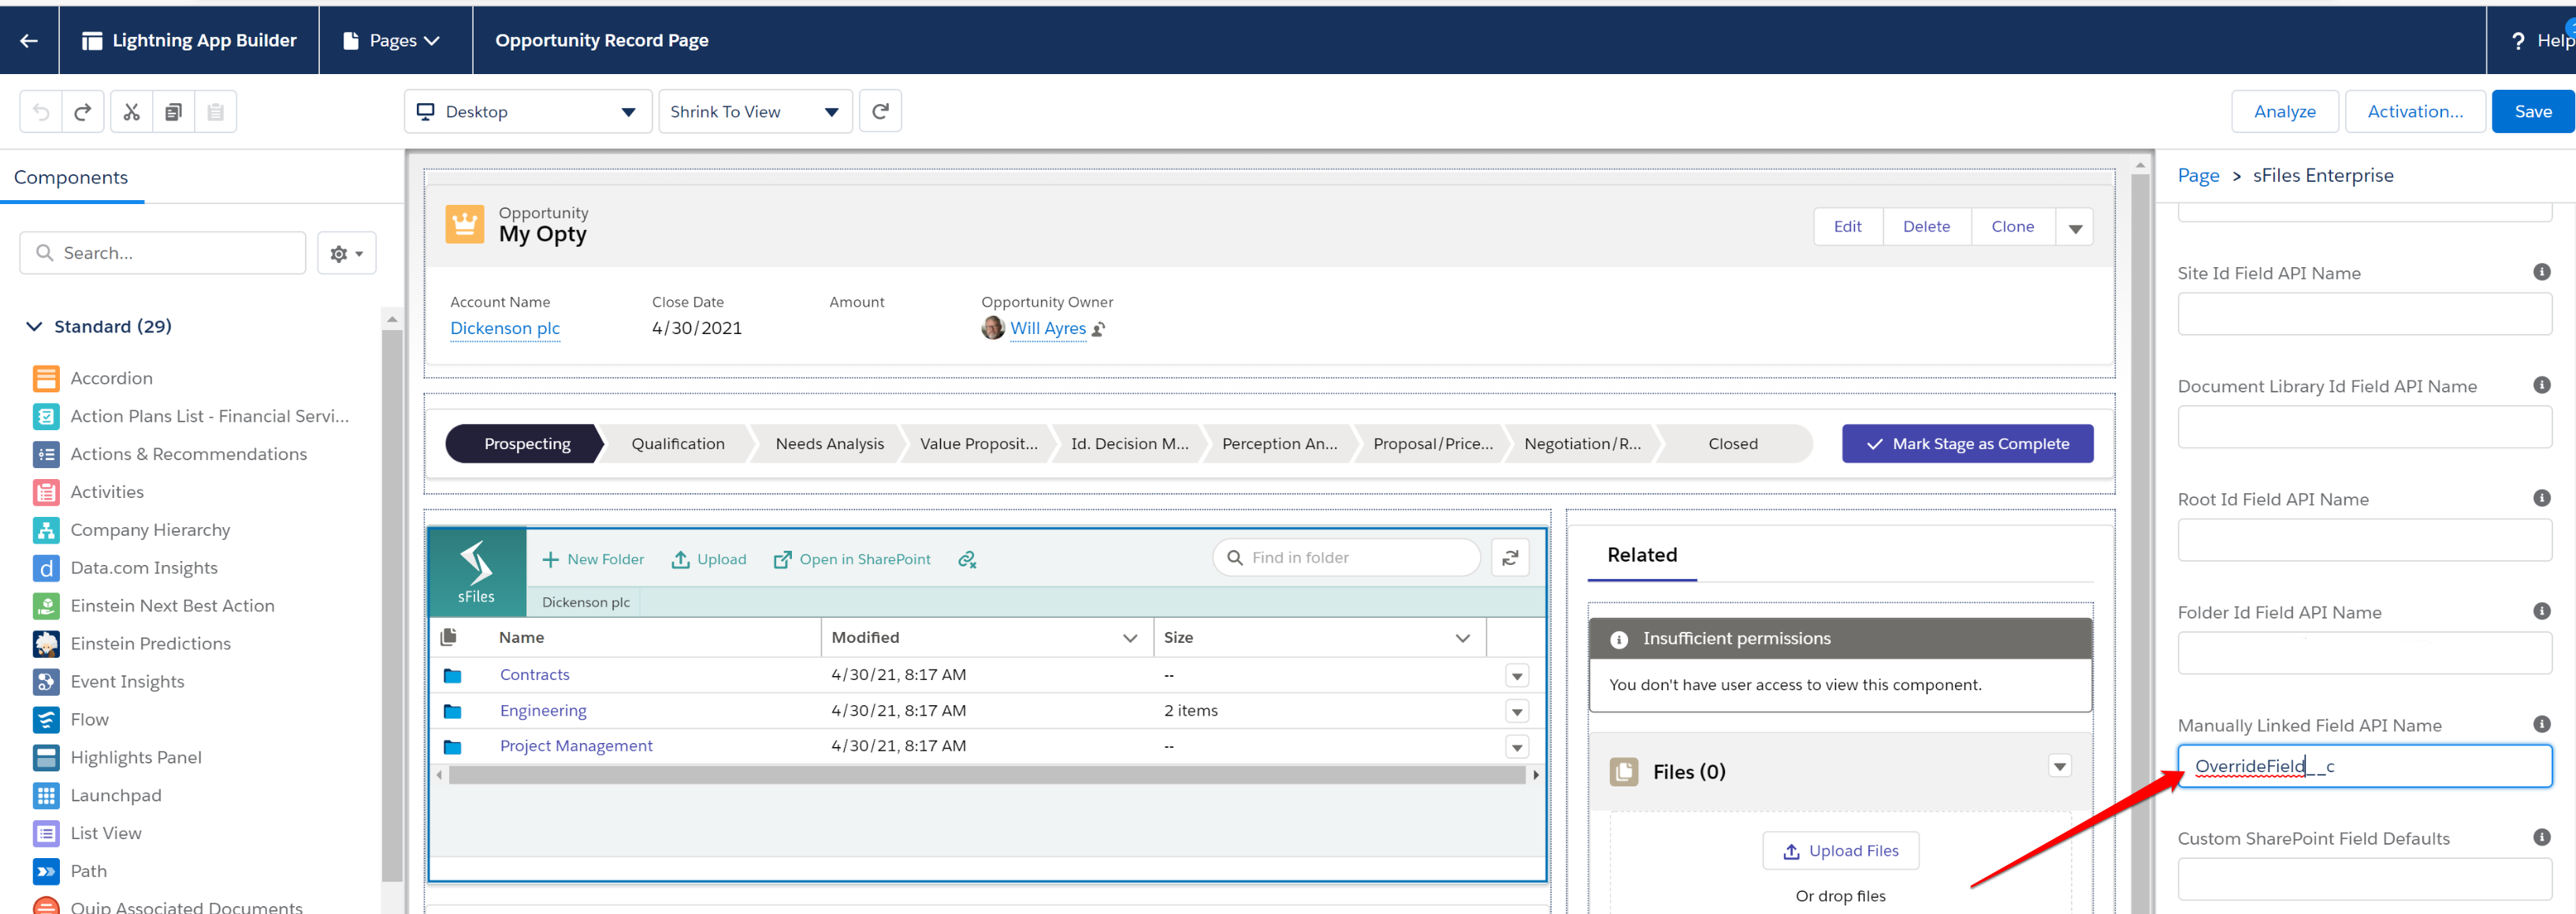
Task: Select the Qualification stage
Action: [x=678, y=444]
